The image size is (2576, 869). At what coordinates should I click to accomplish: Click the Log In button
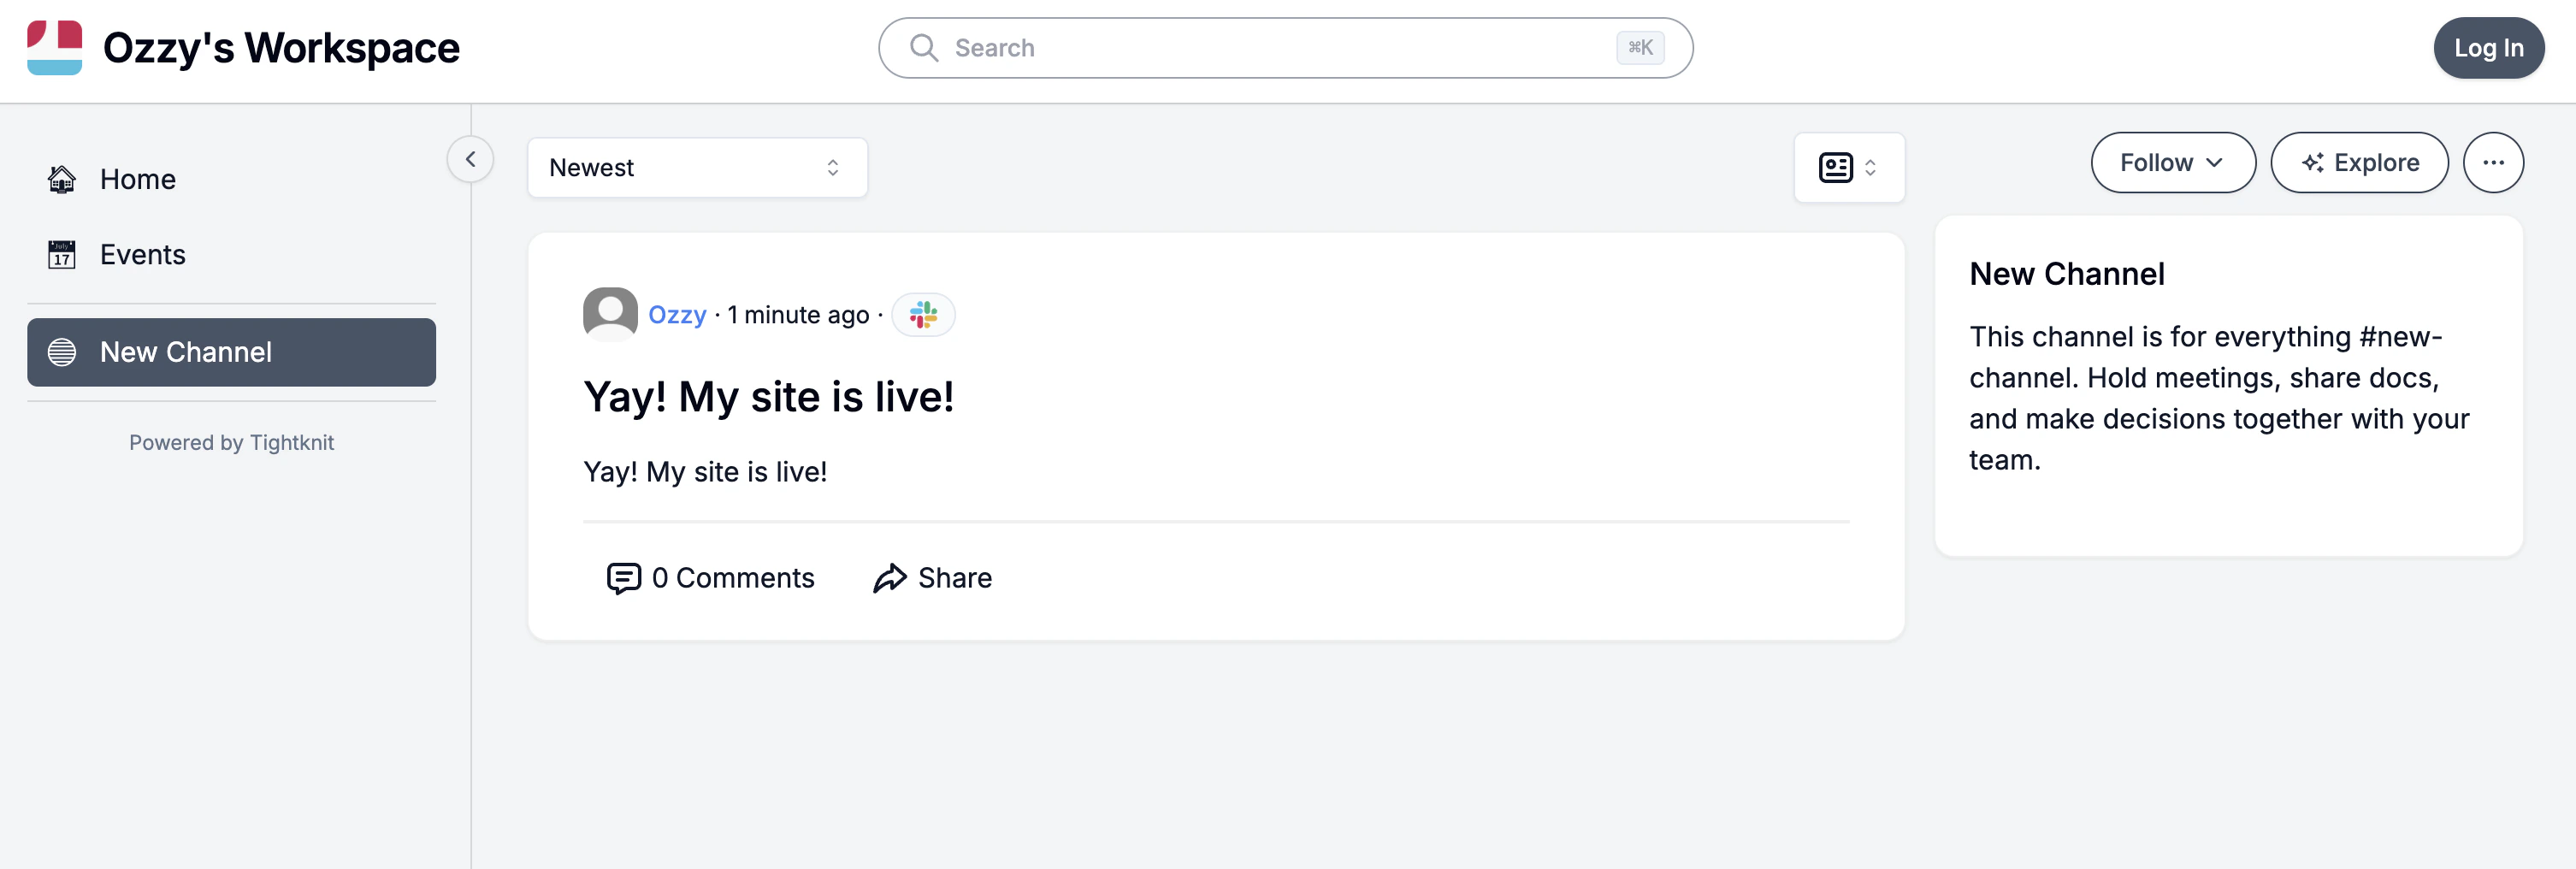(x=2489, y=47)
